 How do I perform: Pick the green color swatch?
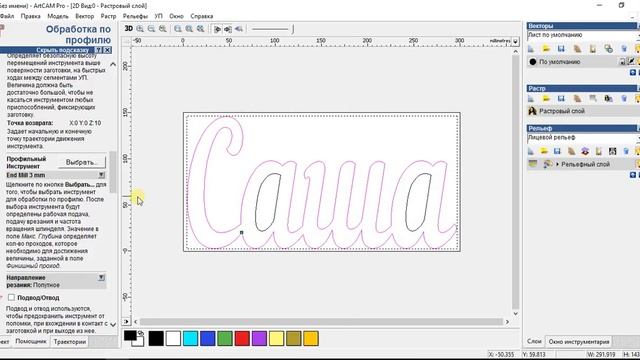(x=225, y=338)
